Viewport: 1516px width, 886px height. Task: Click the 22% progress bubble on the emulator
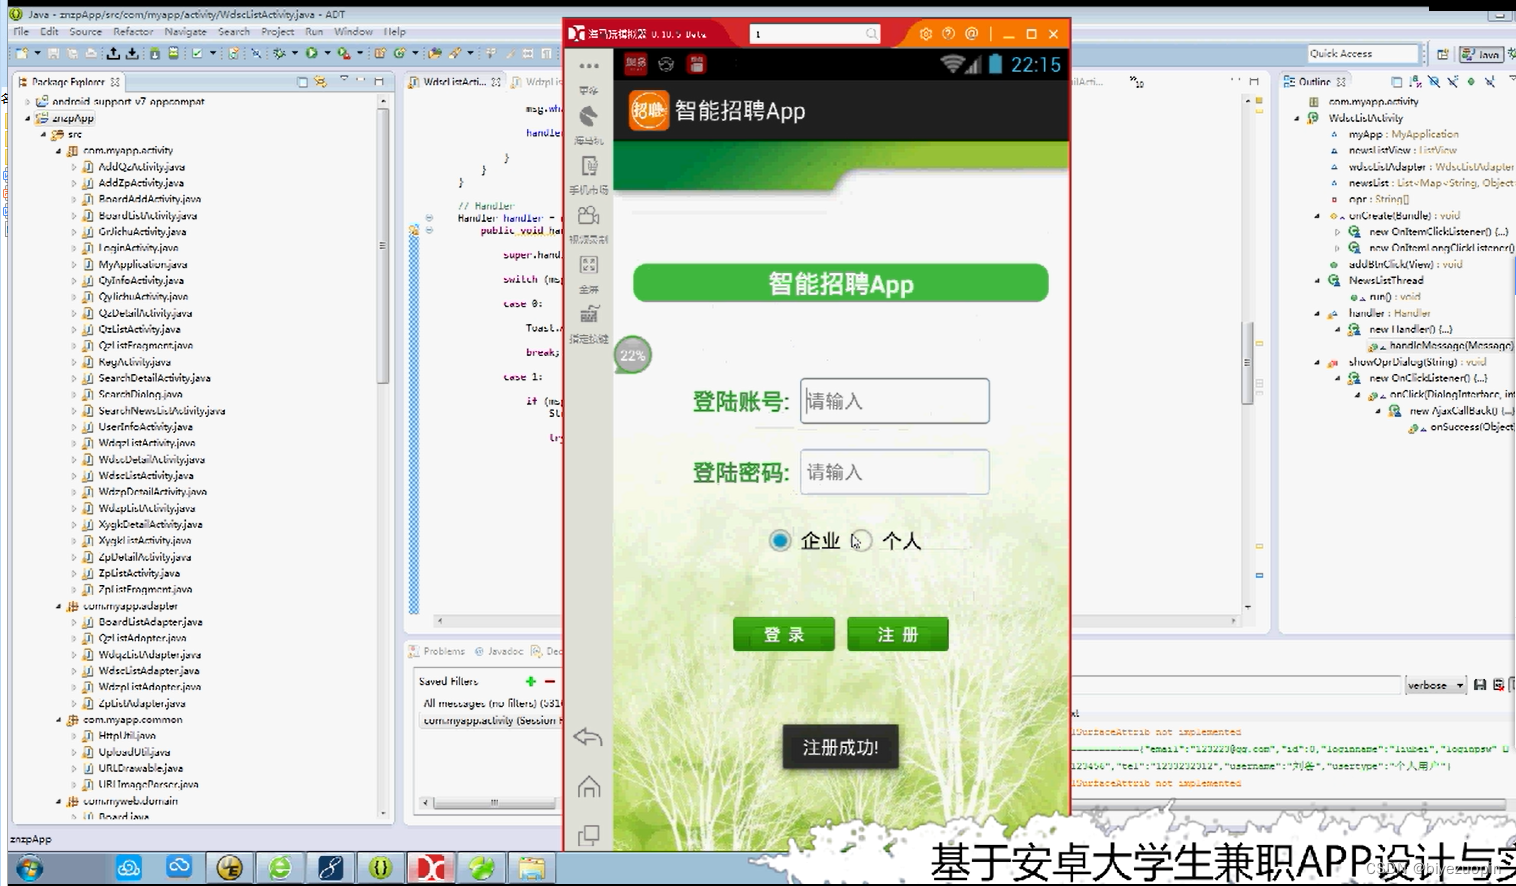click(x=632, y=354)
